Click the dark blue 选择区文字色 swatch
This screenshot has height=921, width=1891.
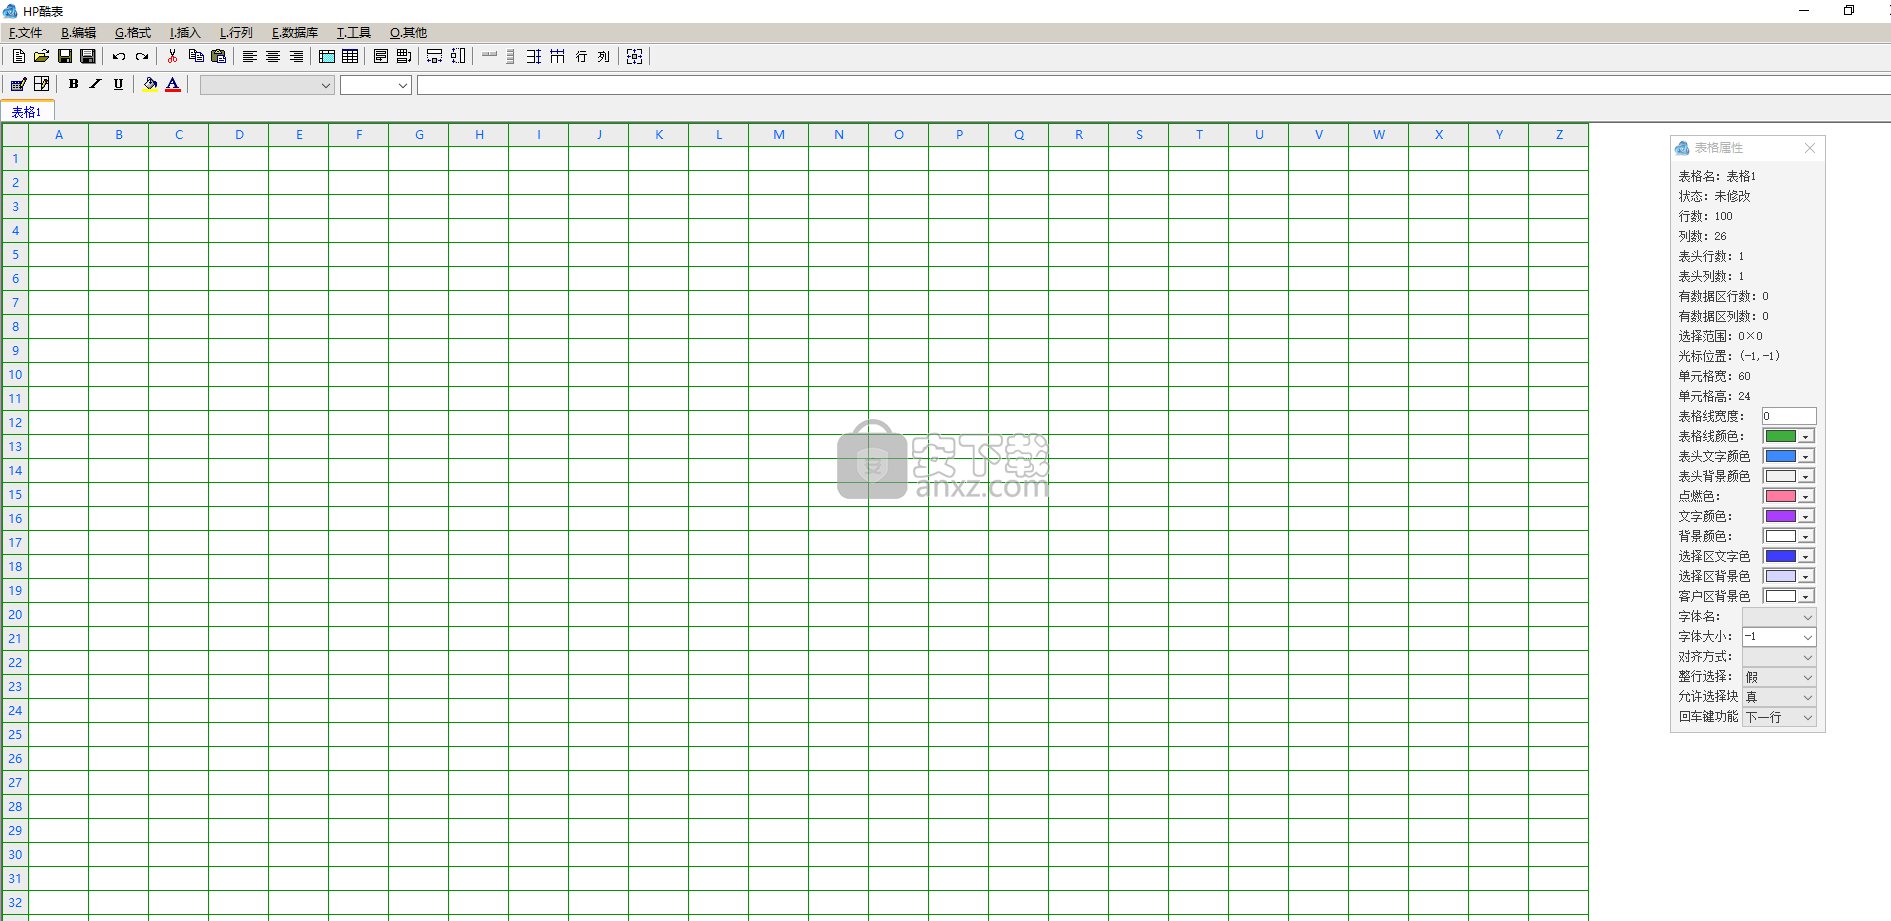[x=1781, y=556]
